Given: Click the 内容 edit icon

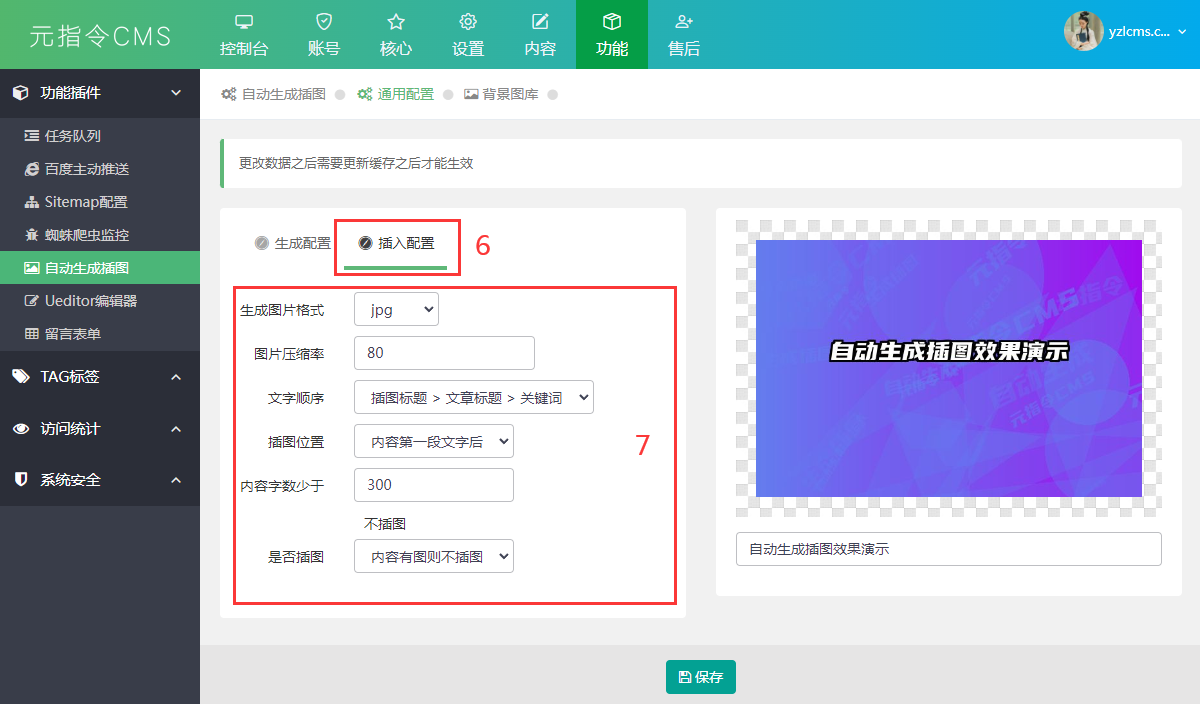Looking at the screenshot, I should click(x=540, y=22).
